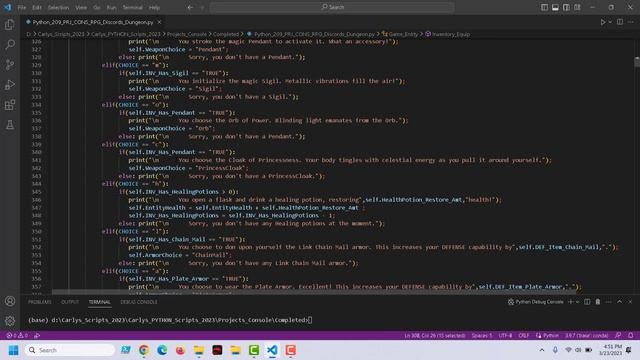Click the CRLF line ending status item
640x360 pixels.
click(524, 336)
